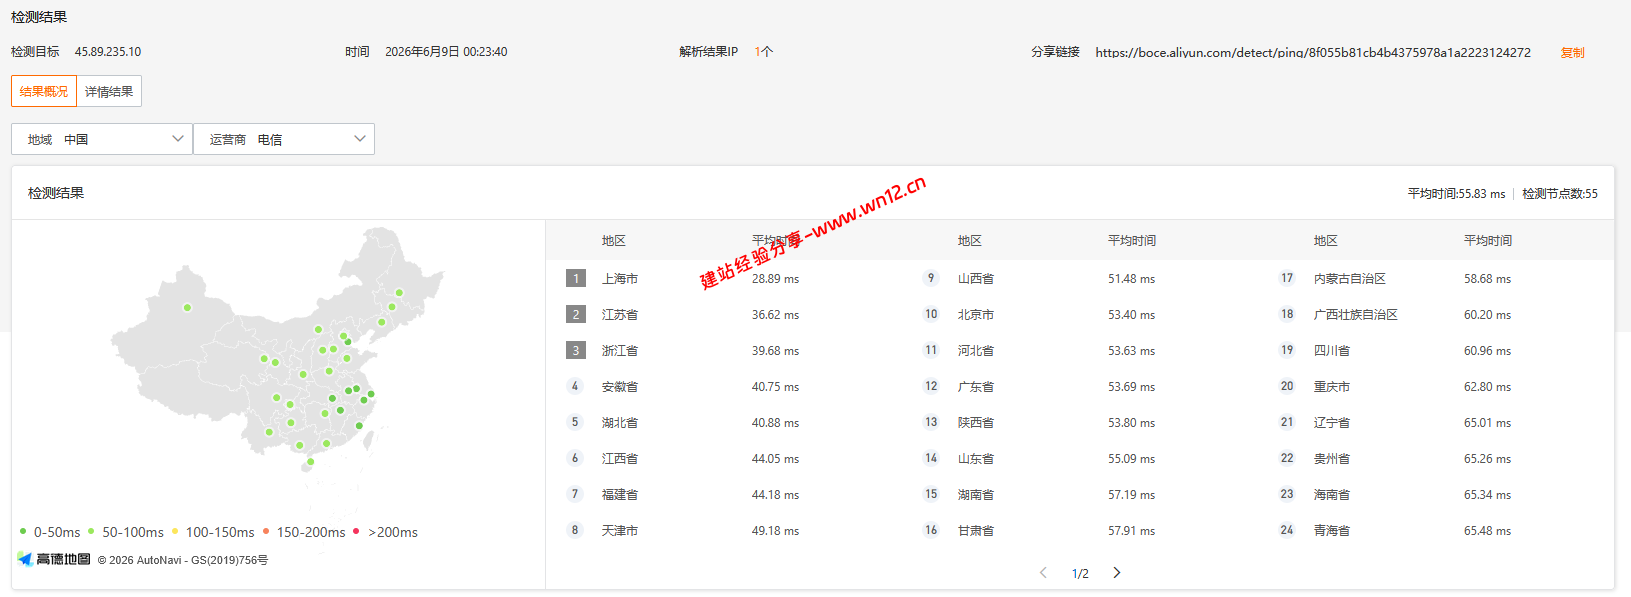Screen dimensions: 1631x597
Task: Click the 0-50ms legend dot
Action: (x=23, y=531)
